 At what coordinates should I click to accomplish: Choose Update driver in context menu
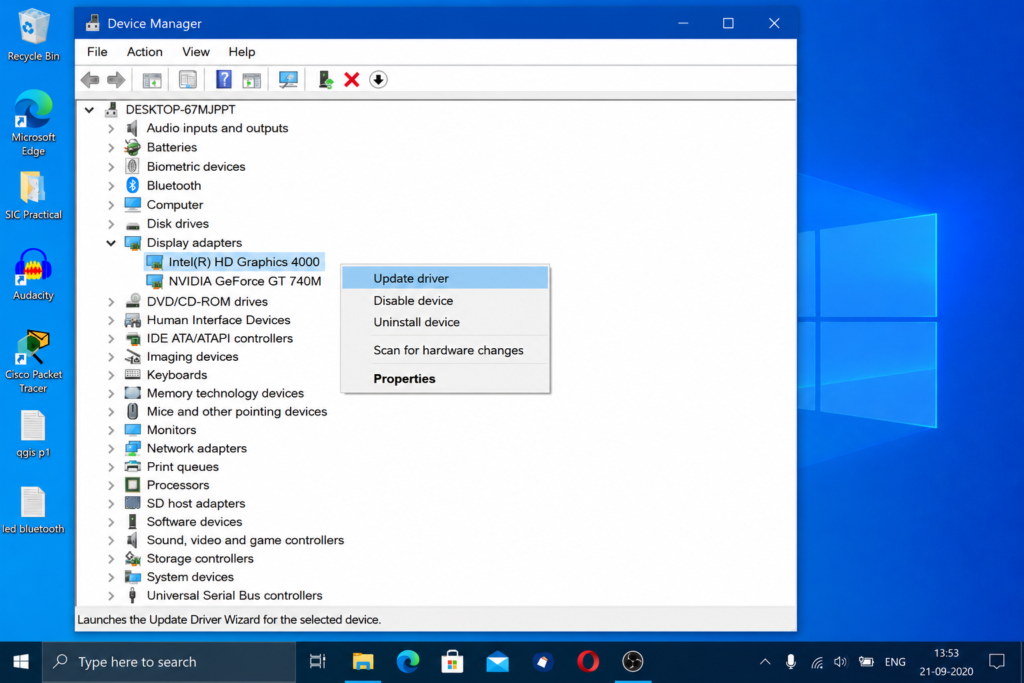click(x=445, y=278)
